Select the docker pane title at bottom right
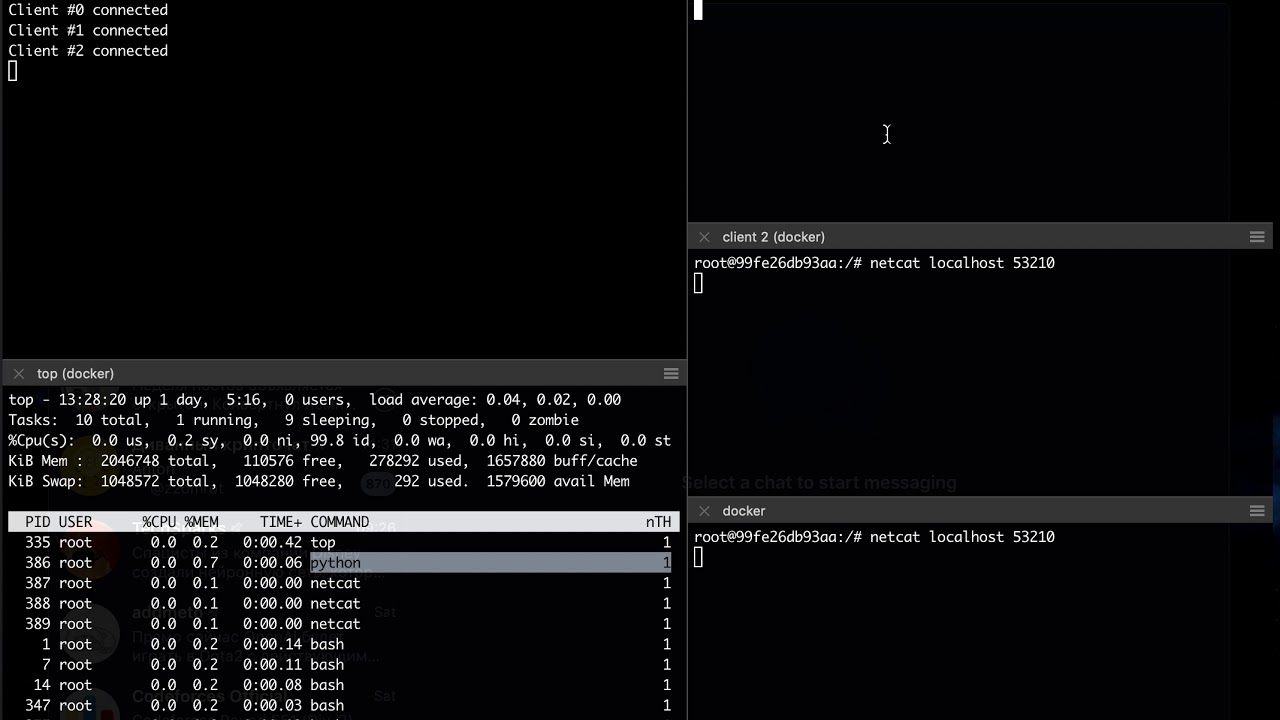Viewport: 1280px width, 720px height. 744,511
